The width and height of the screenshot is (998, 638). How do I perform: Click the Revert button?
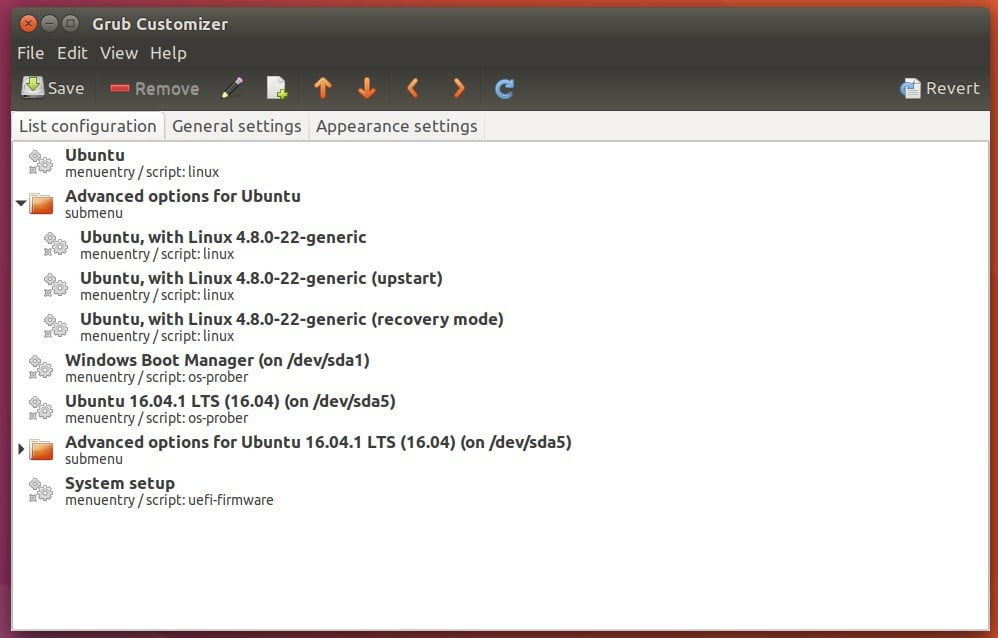click(939, 88)
